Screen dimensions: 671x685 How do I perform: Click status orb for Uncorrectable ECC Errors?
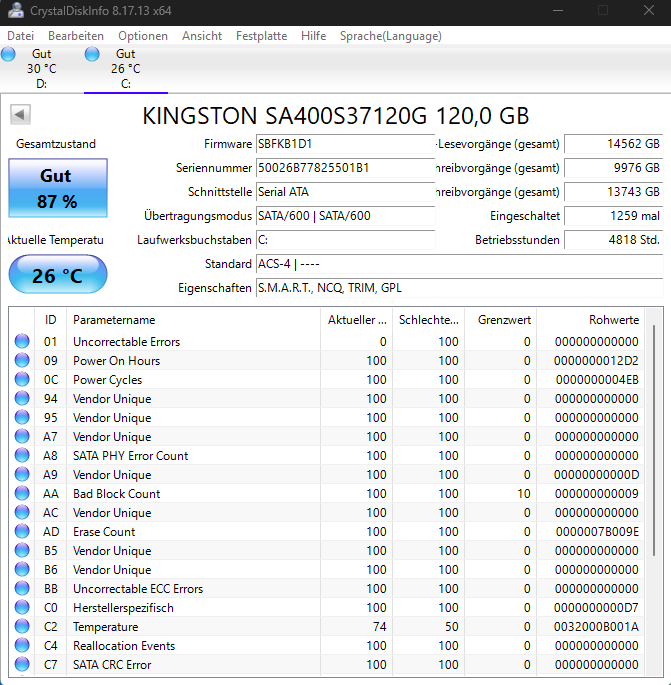(x=22, y=588)
